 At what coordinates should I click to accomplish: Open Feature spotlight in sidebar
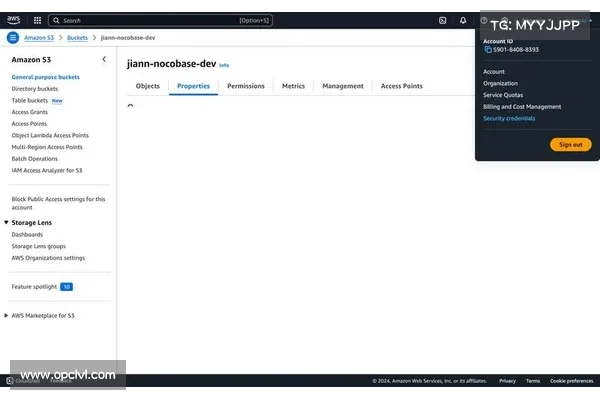pyautogui.click(x=34, y=287)
